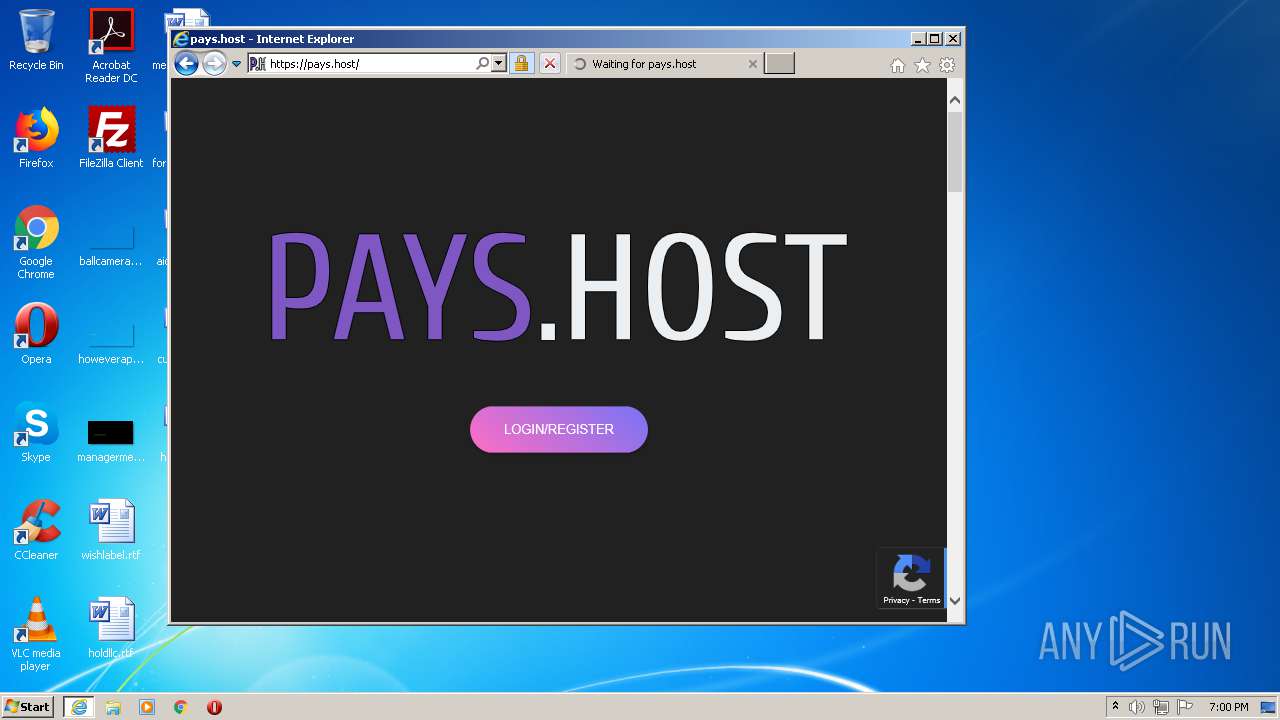Viewport: 1280px width, 720px height.
Task: Click the Windows Start button
Action: click(28, 707)
